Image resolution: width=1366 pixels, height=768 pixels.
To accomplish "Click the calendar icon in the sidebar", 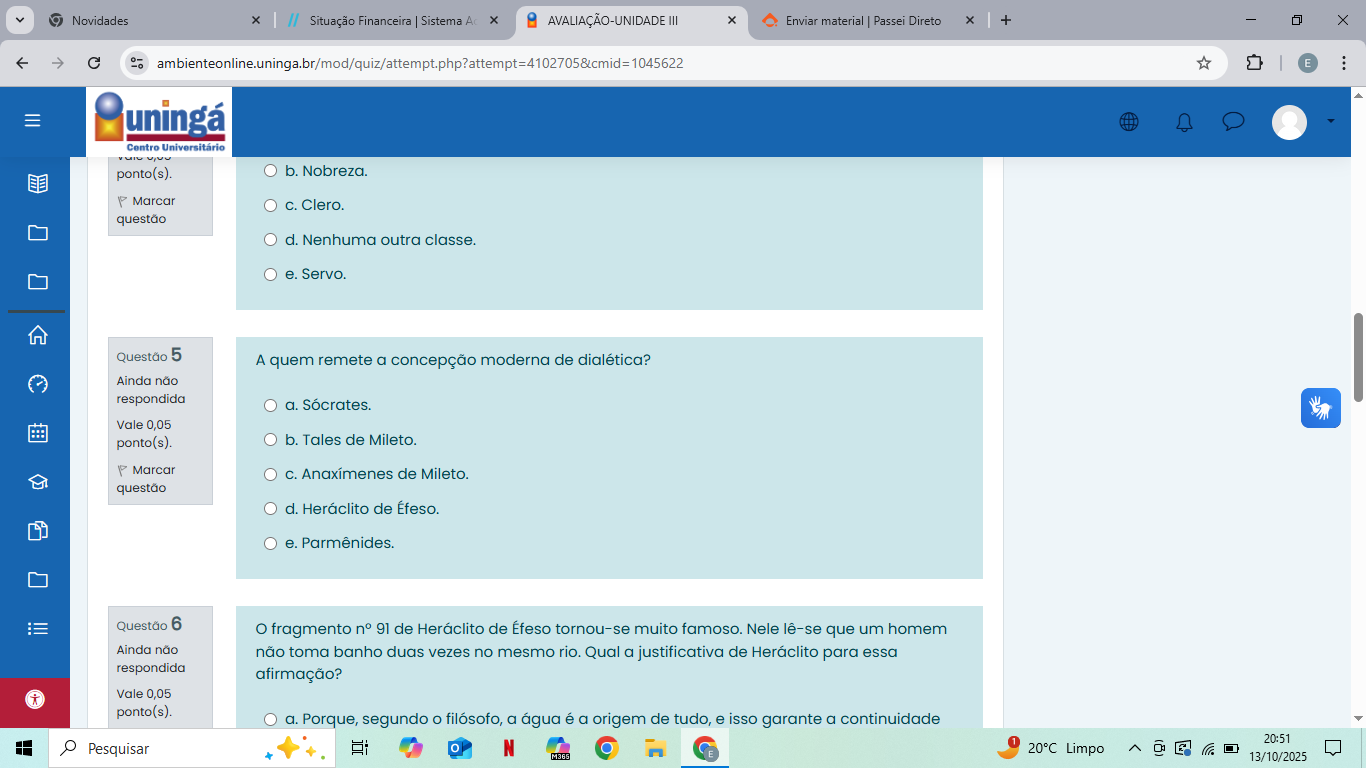I will 38,433.
